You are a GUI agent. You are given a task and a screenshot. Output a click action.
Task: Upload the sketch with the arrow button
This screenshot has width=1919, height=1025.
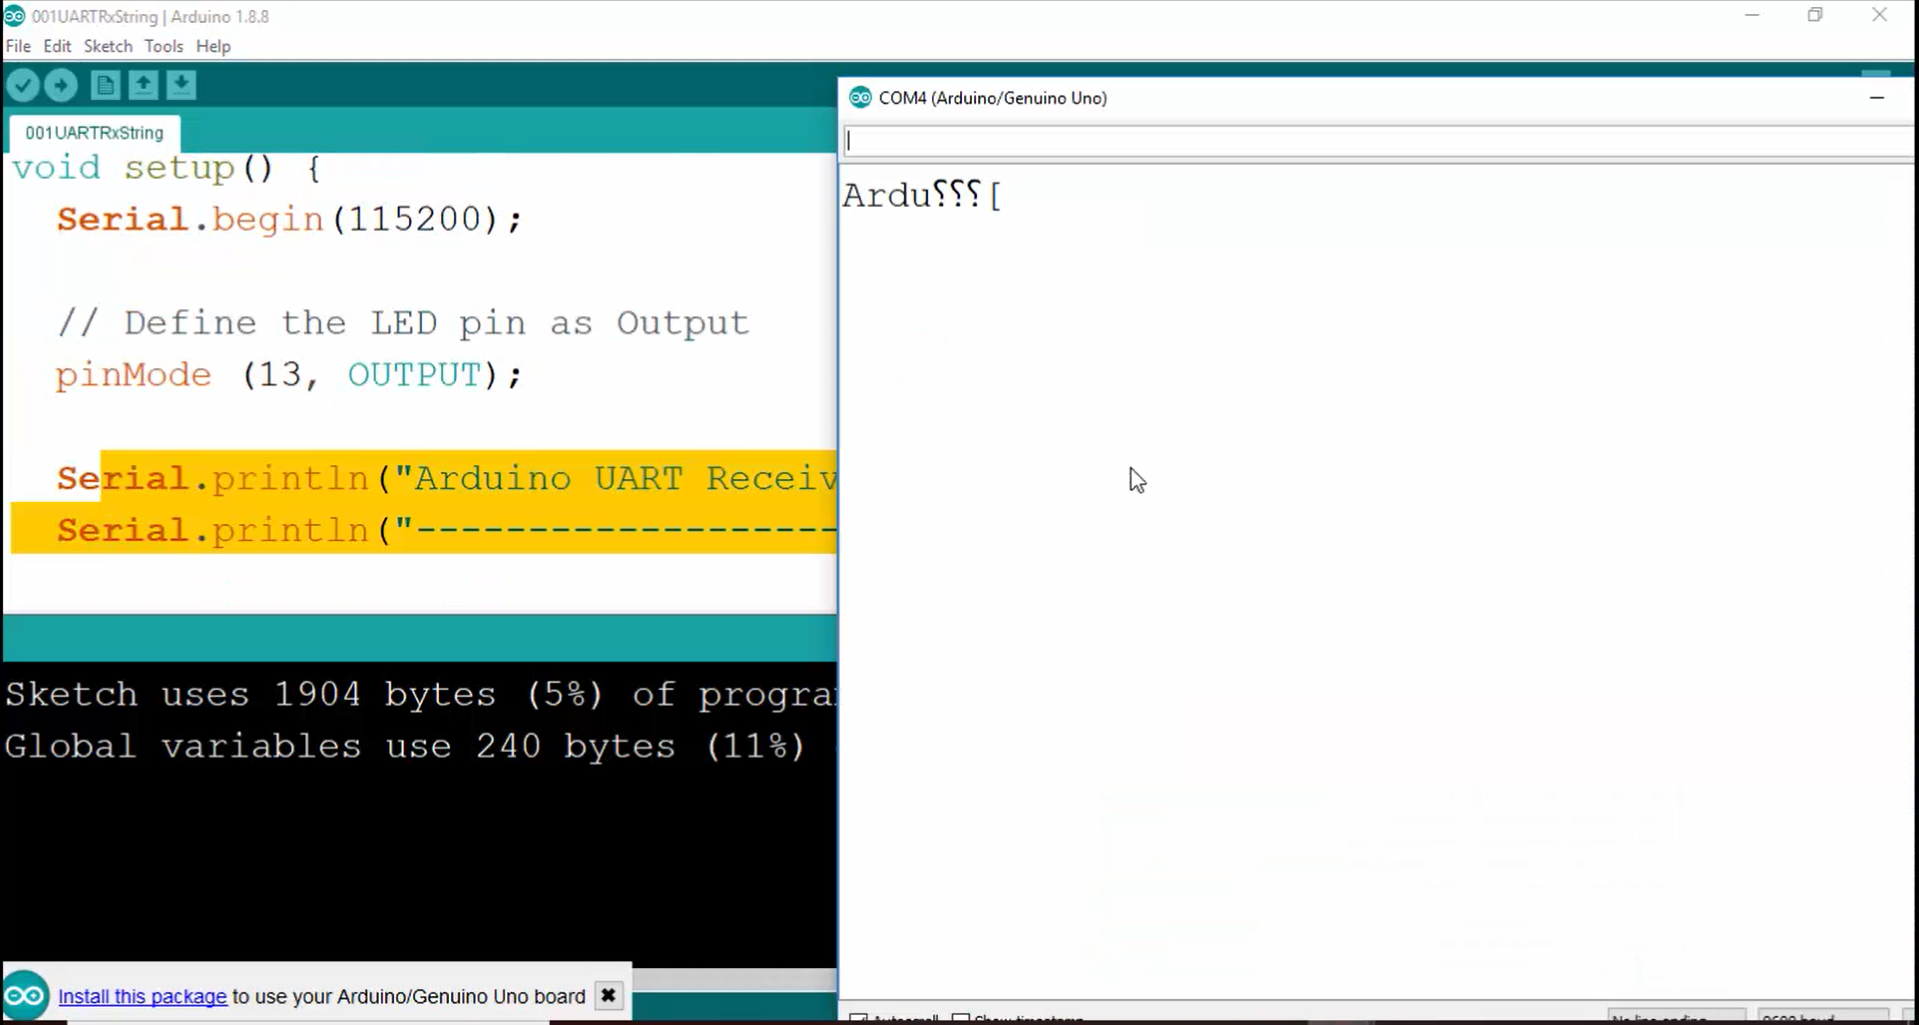click(61, 86)
